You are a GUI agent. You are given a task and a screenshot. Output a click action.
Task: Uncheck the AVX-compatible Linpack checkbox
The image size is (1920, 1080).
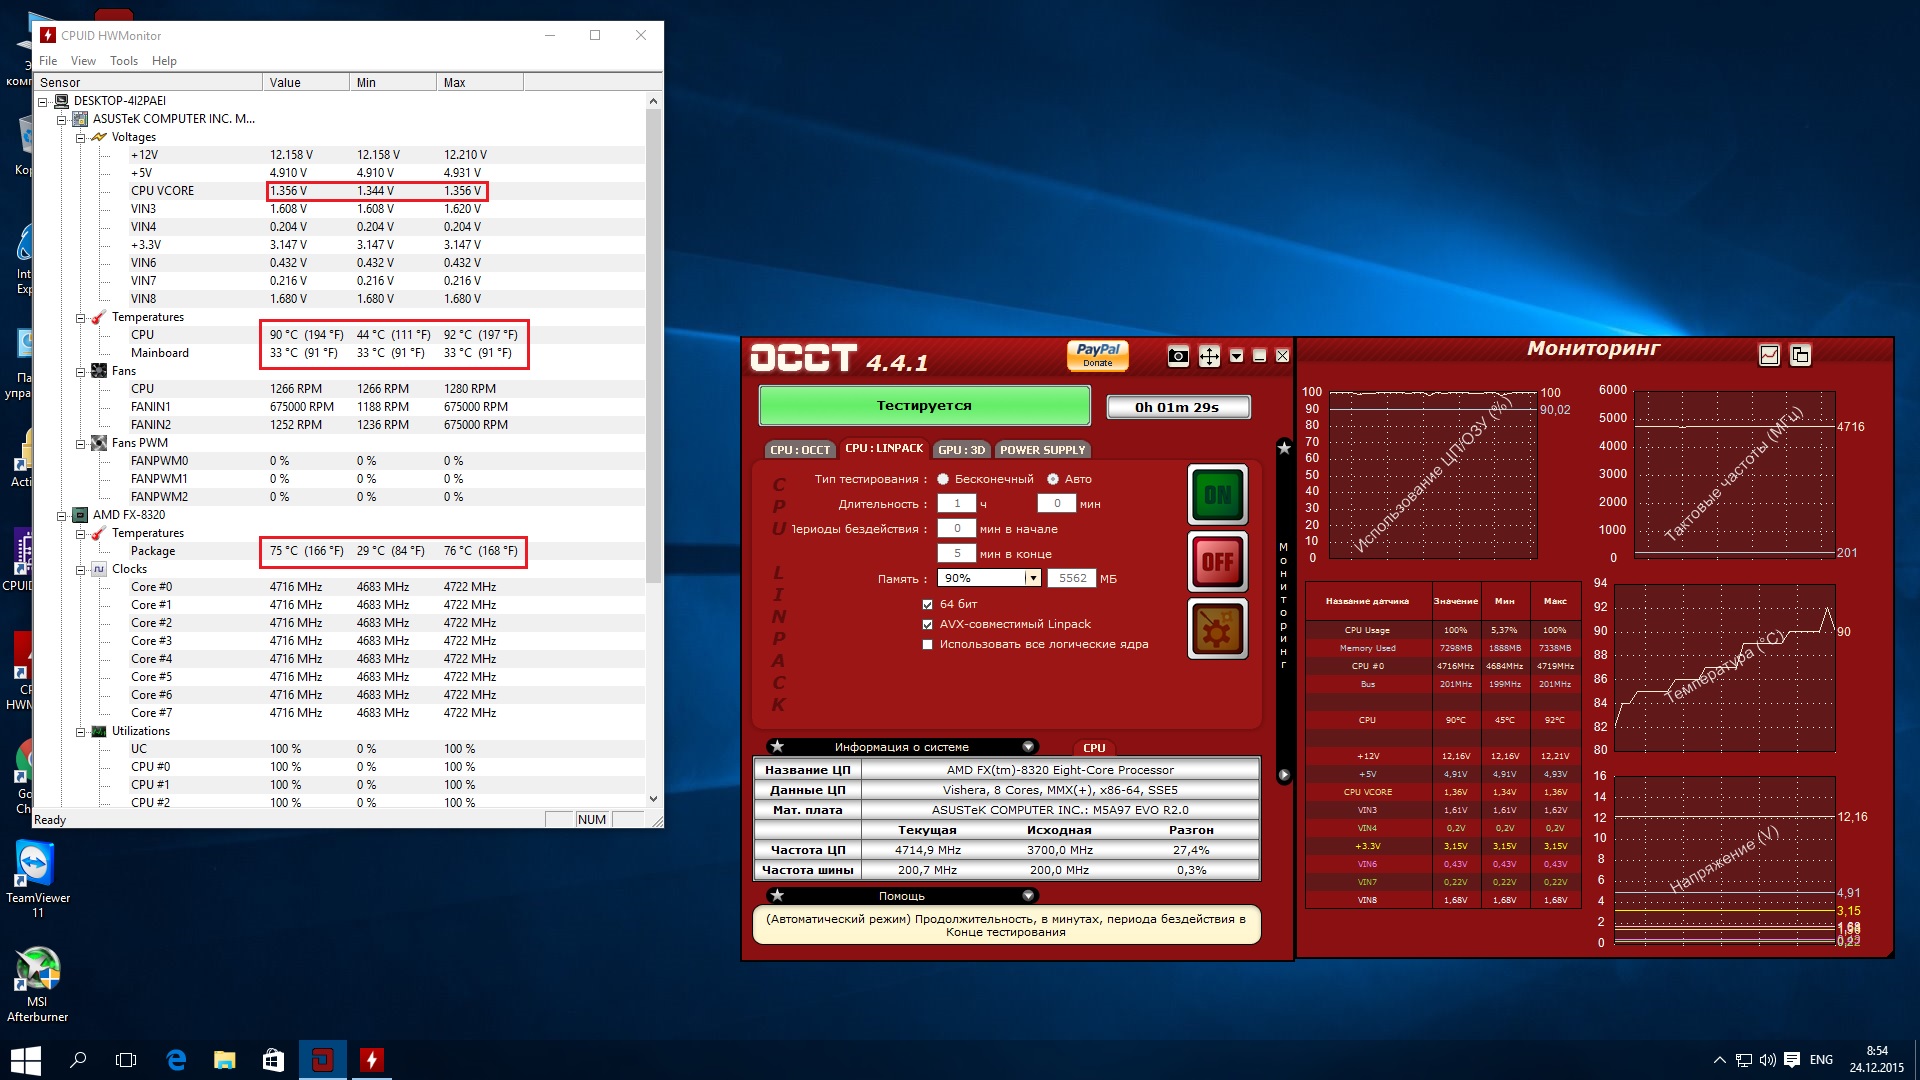pyautogui.click(x=928, y=625)
